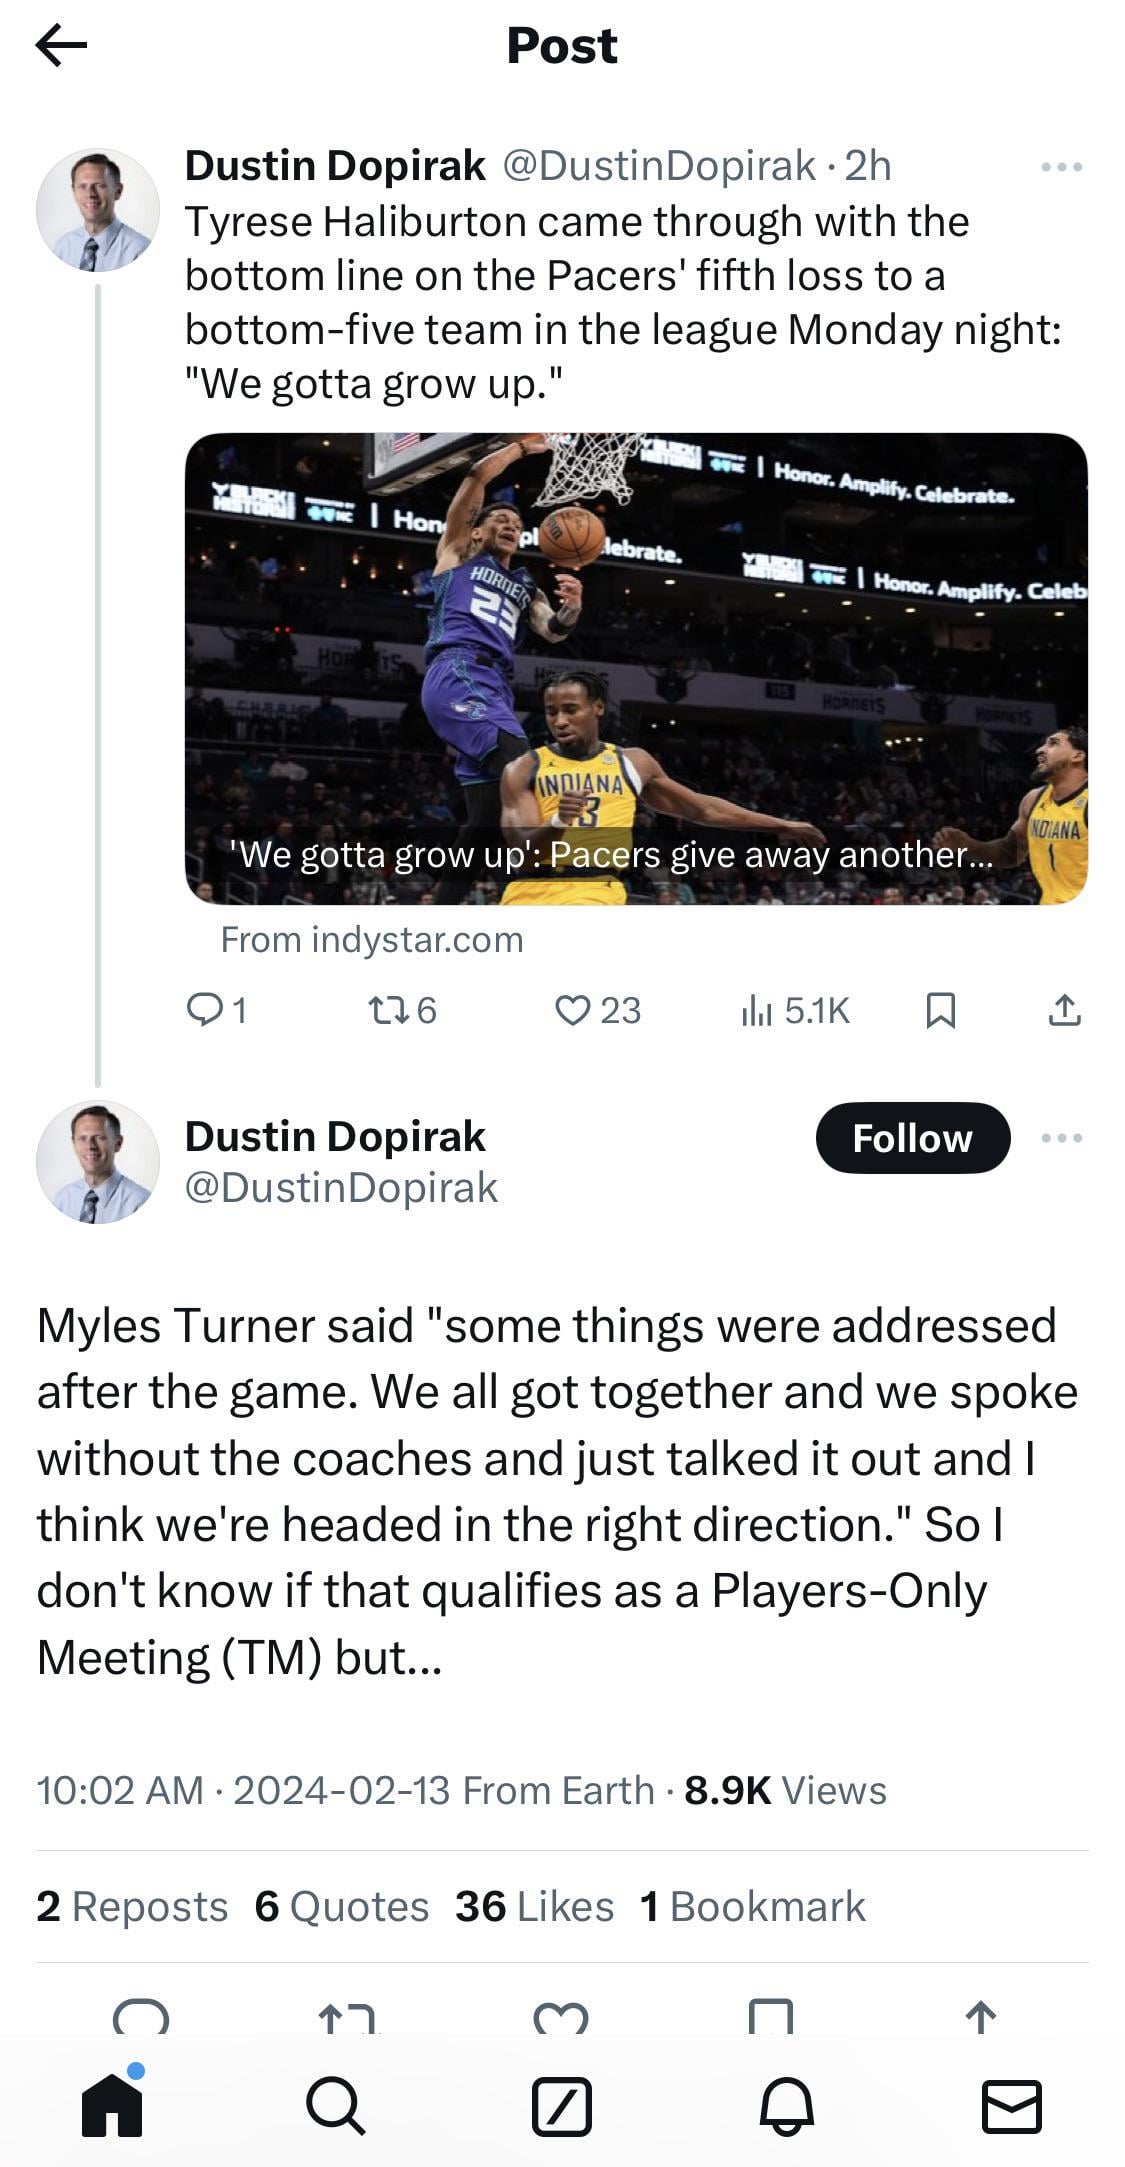
Task: Follow Dustin Dopirak
Action: click(x=912, y=1138)
